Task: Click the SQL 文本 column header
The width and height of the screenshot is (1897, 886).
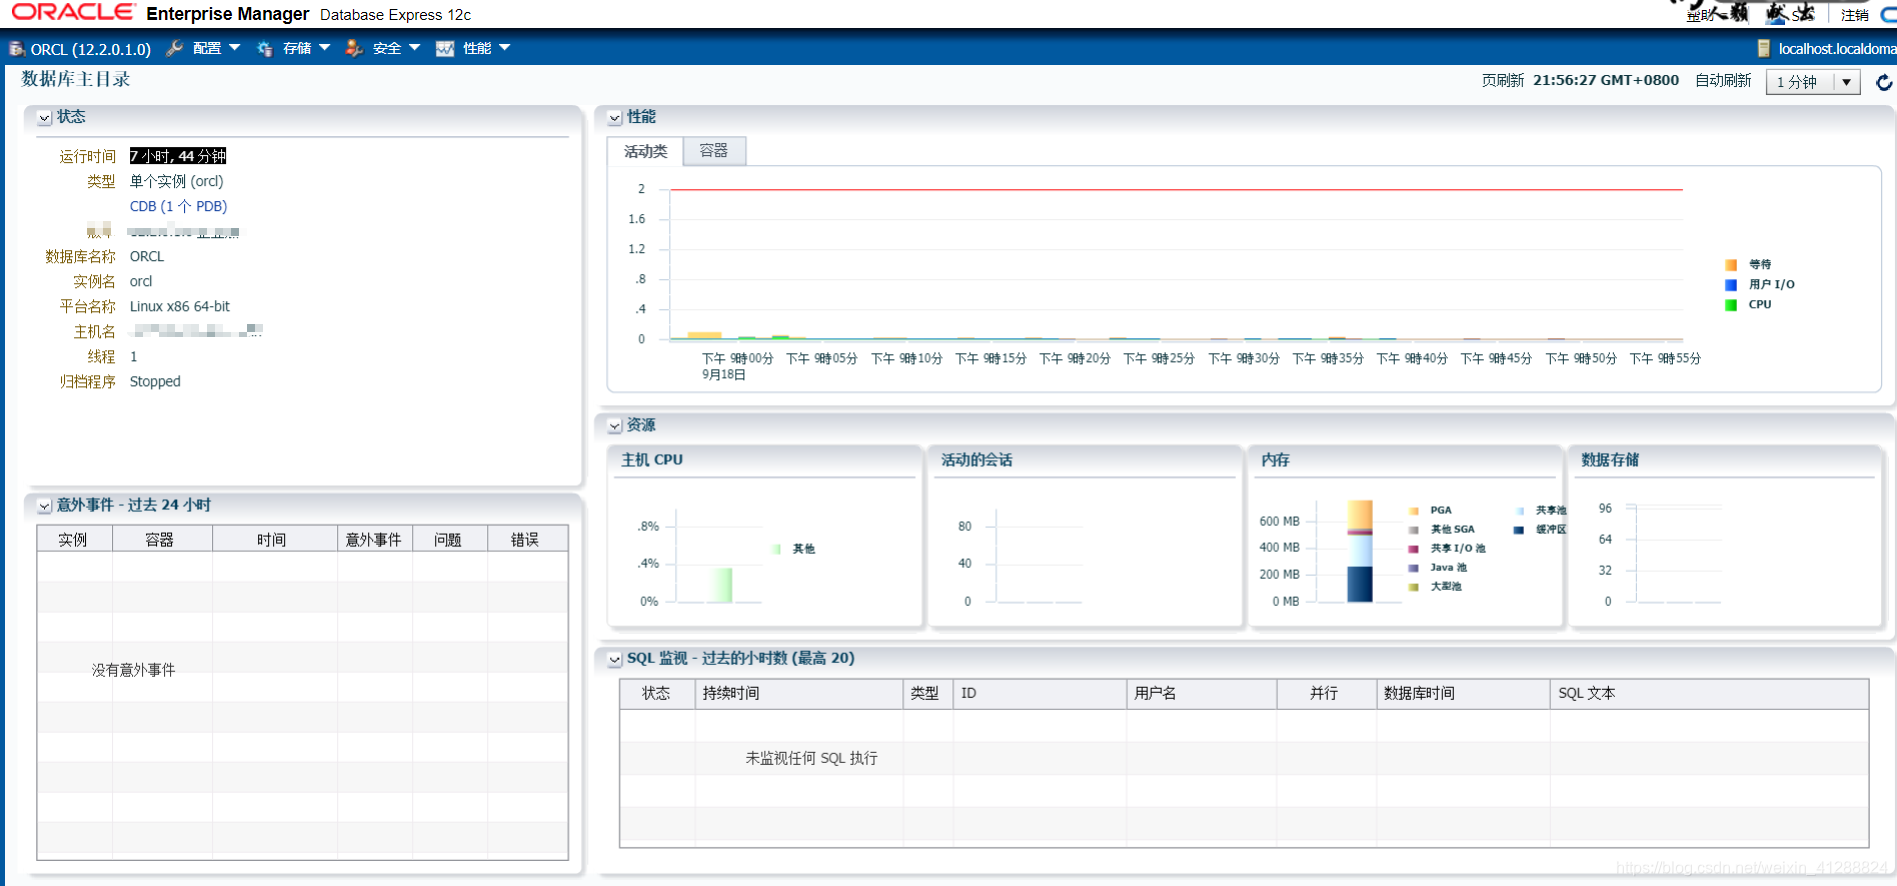Action: (1709, 694)
